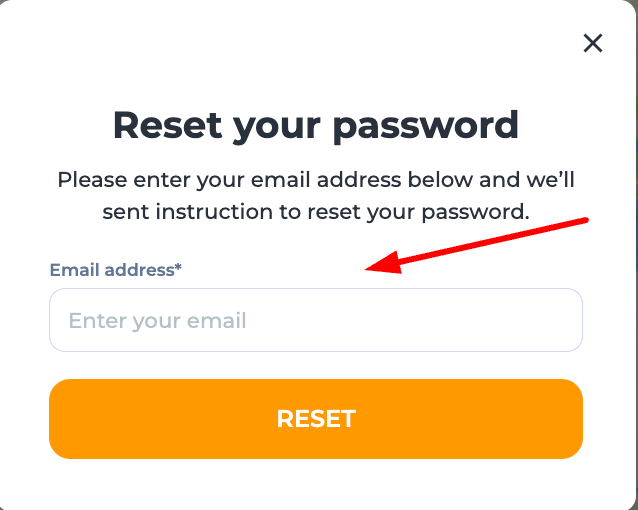Select the email text box
The width and height of the screenshot is (638, 510).
[x=316, y=320]
